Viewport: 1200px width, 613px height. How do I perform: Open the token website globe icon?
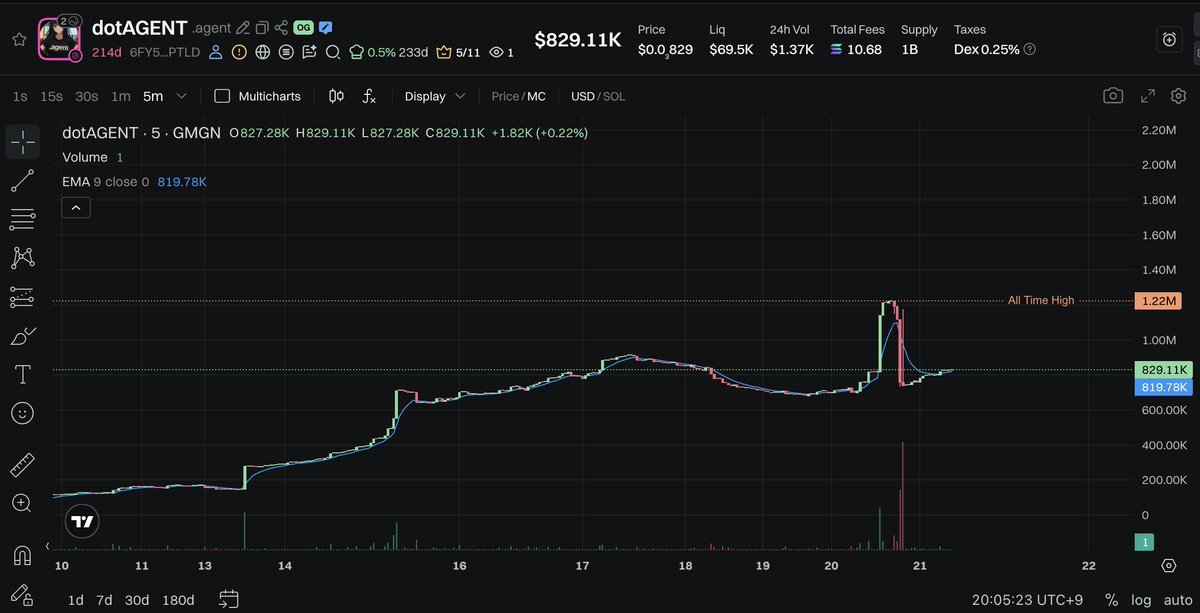[x=262, y=51]
